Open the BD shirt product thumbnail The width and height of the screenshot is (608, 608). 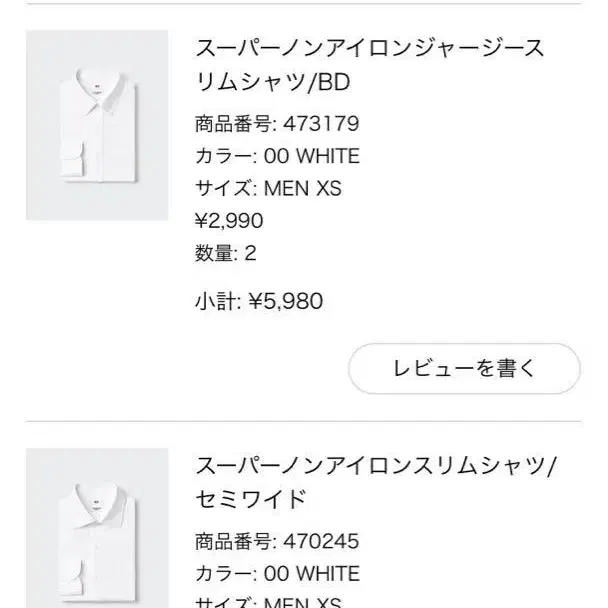coord(97,125)
